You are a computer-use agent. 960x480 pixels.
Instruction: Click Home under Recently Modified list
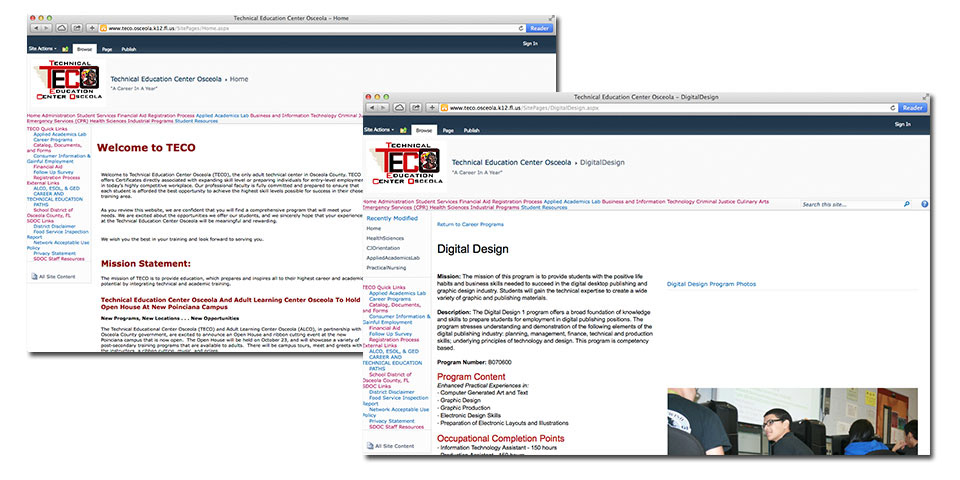pos(373,228)
